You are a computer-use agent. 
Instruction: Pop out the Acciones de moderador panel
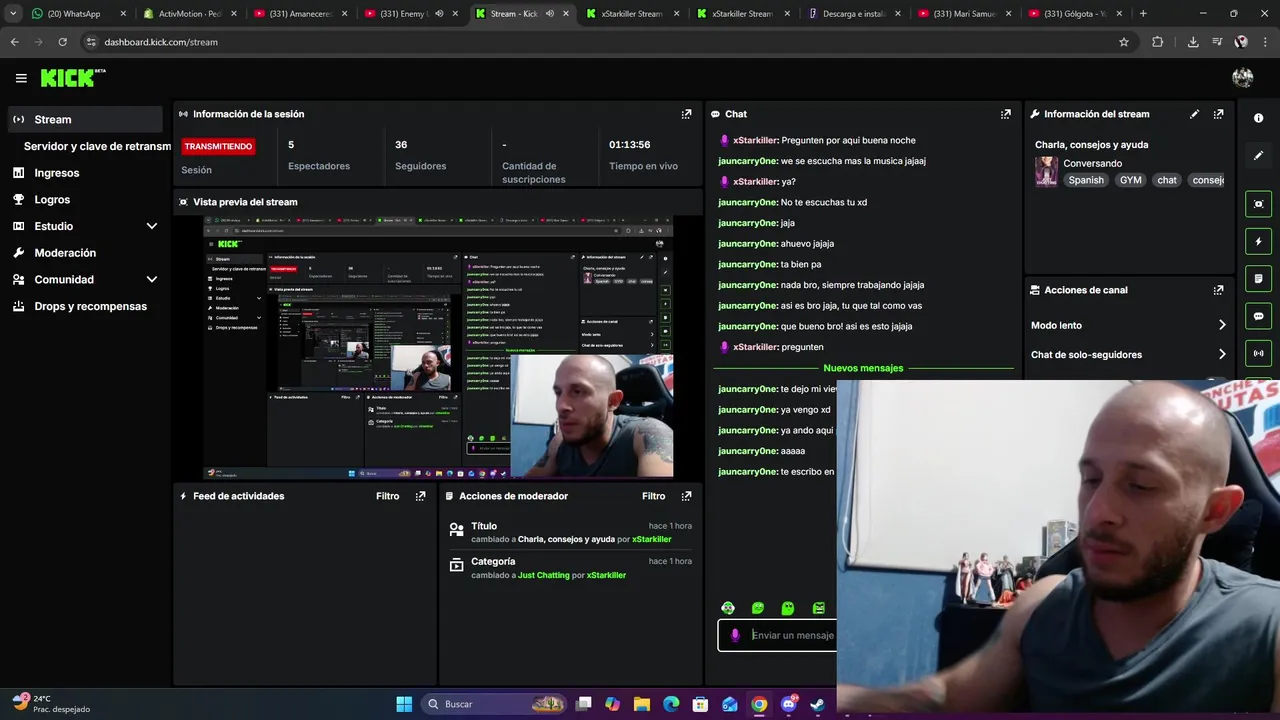[686, 496]
